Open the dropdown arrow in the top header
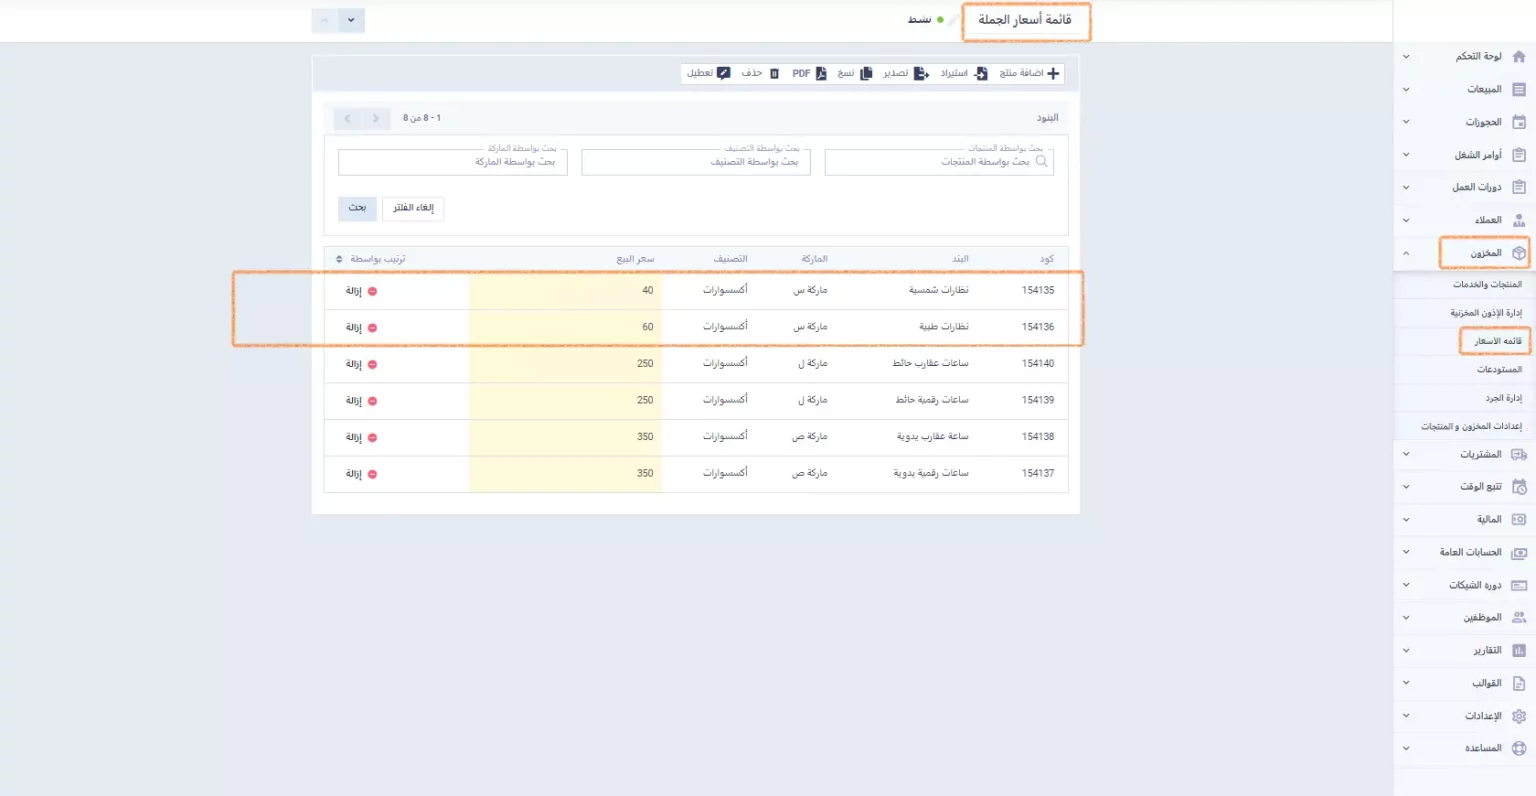1536x796 pixels. (x=351, y=20)
